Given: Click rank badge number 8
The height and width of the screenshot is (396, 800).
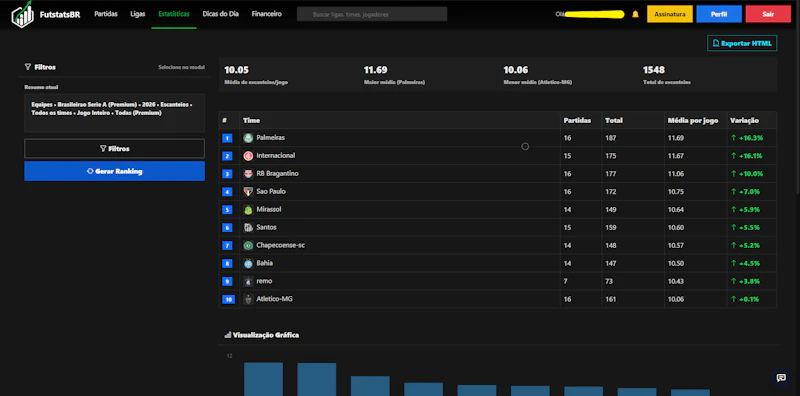Looking at the screenshot, I should coord(227,263).
